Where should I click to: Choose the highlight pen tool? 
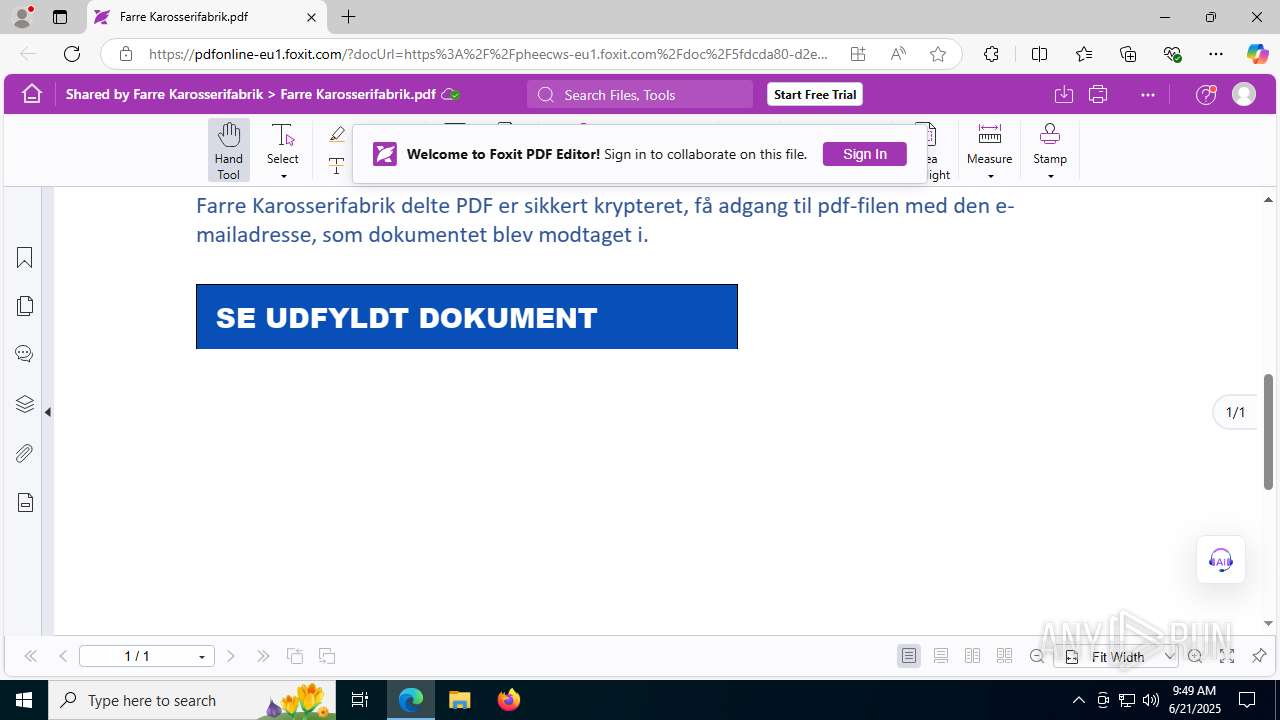tap(337, 134)
